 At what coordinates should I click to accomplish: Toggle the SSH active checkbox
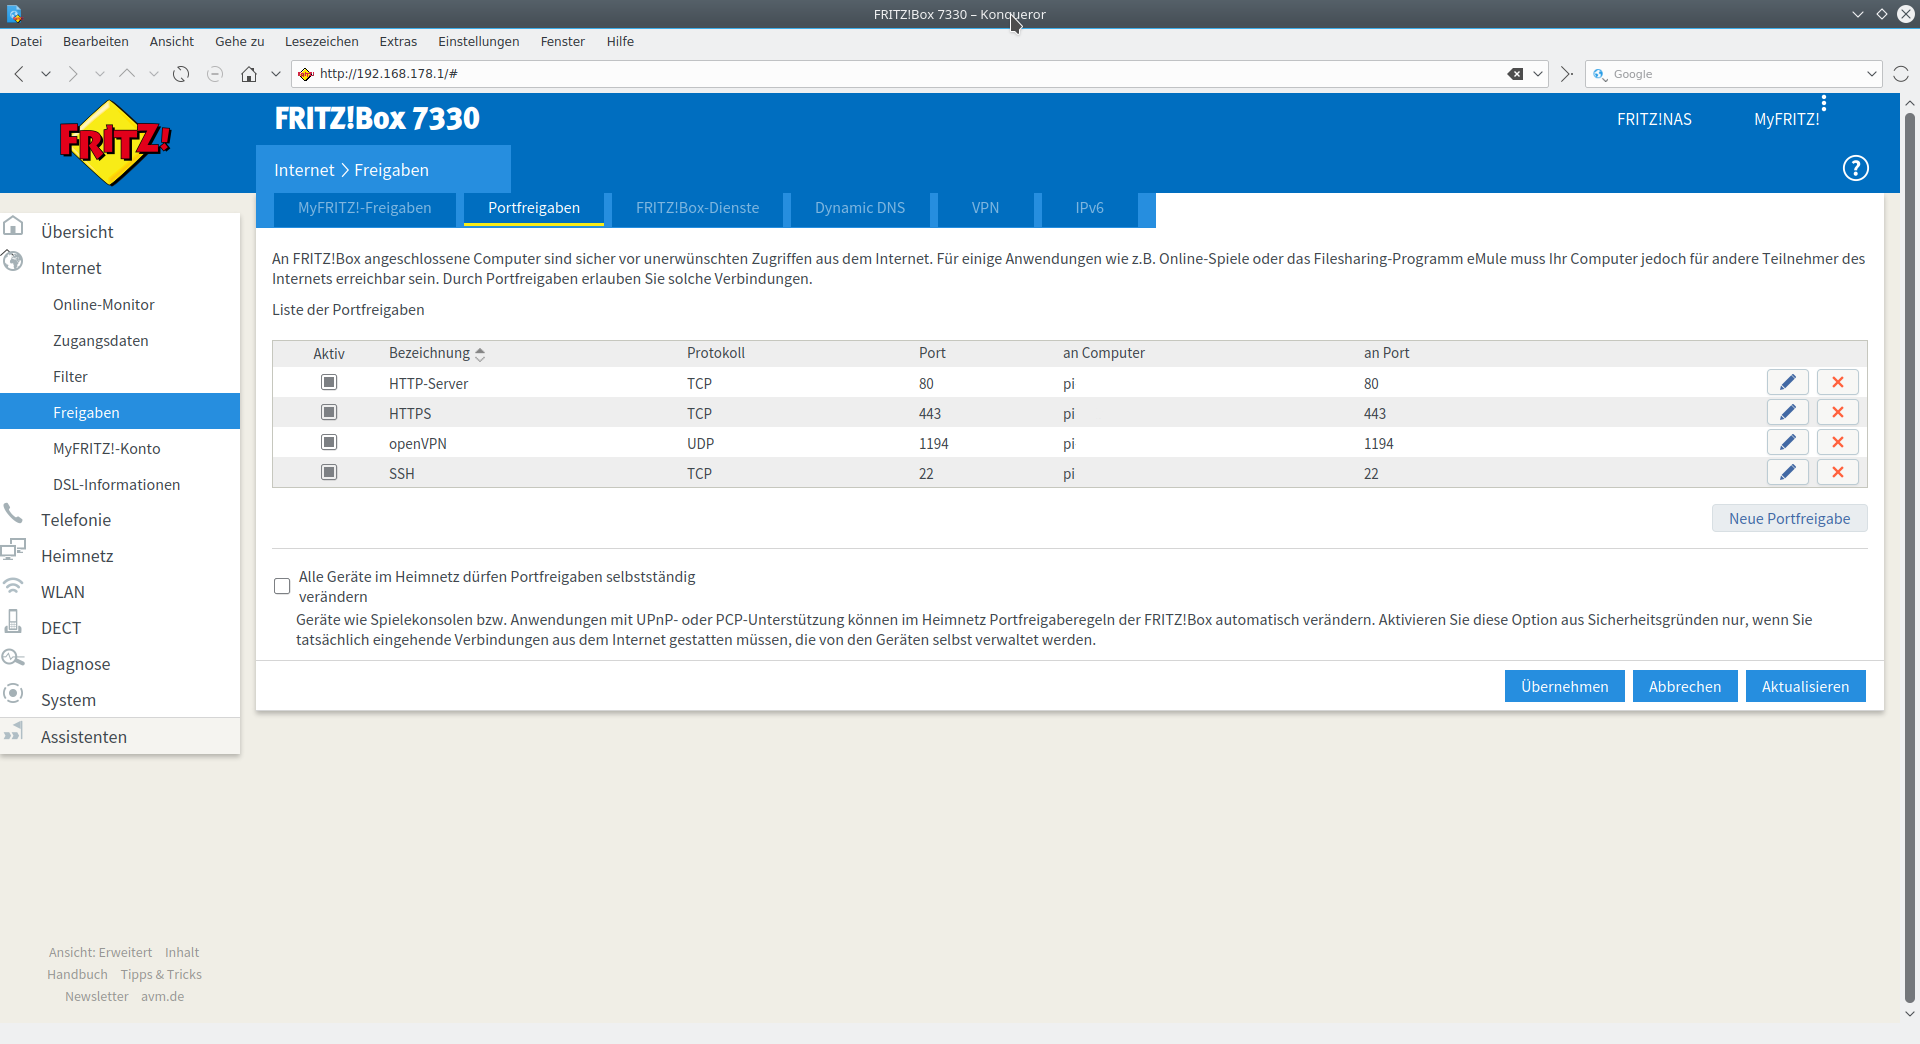329,472
